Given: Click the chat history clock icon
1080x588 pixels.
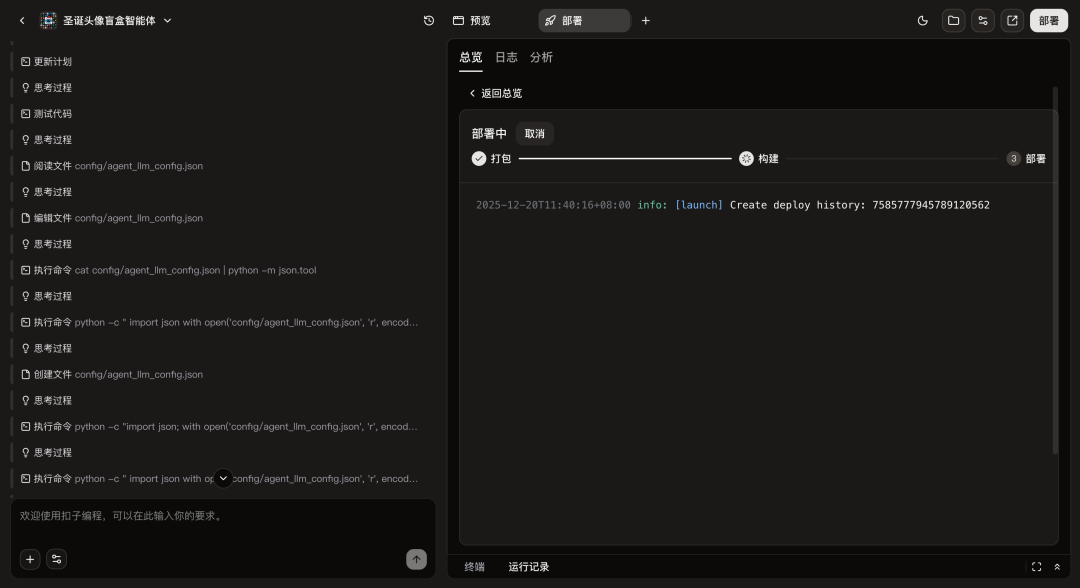Looking at the screenshot, I should click(x=429, y=20).
